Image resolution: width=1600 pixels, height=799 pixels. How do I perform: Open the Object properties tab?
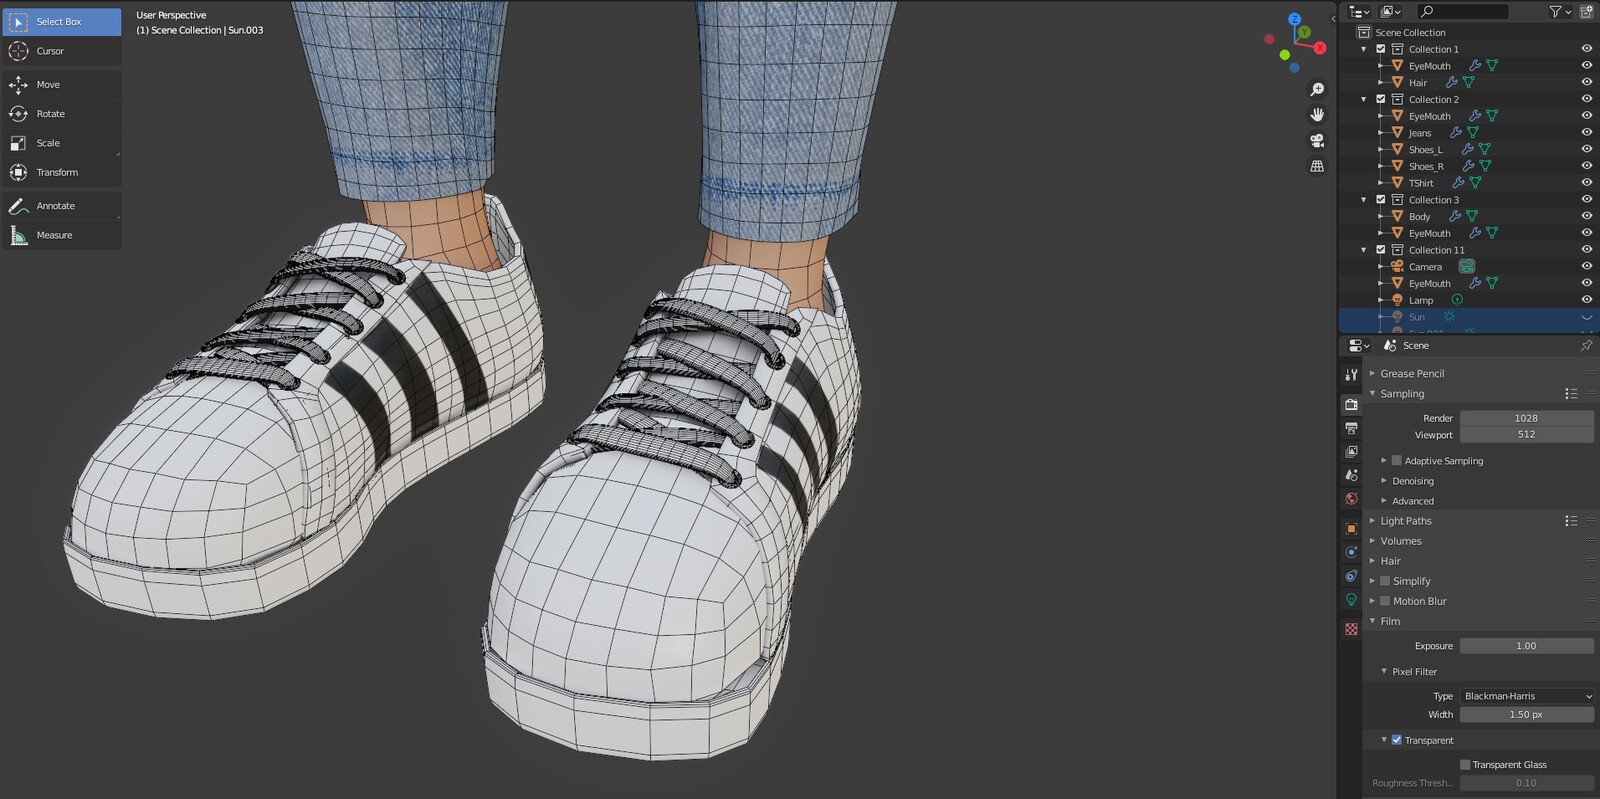point(1351,528)
